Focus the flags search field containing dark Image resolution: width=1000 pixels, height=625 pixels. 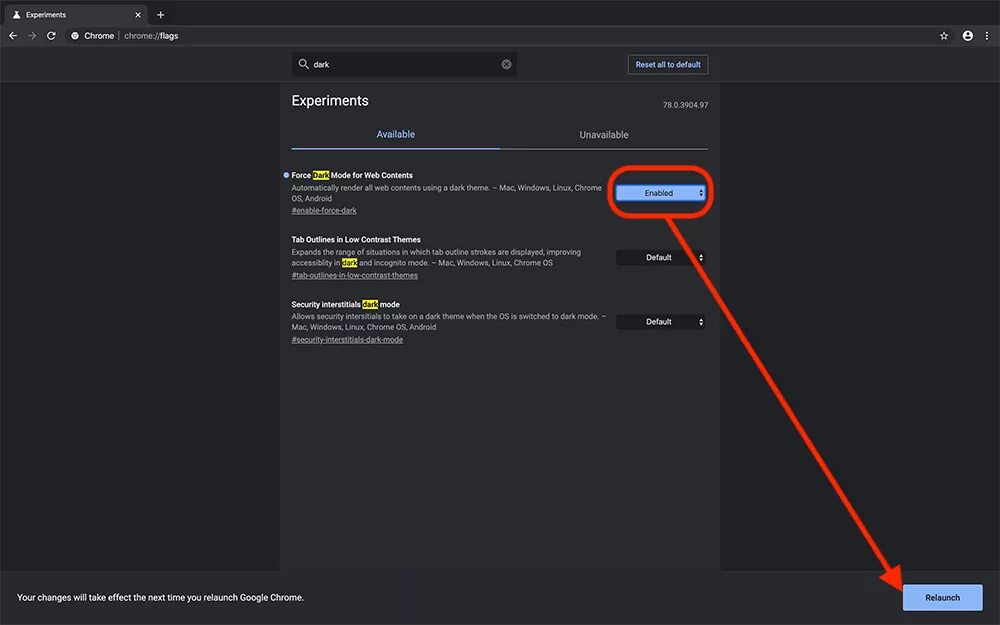404,64
